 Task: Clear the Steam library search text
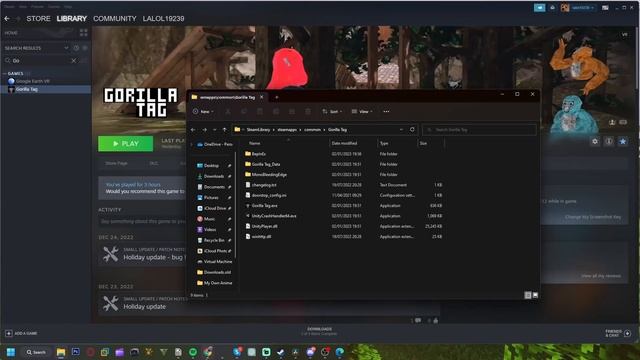pyautogui.click(x=73, y=61)
